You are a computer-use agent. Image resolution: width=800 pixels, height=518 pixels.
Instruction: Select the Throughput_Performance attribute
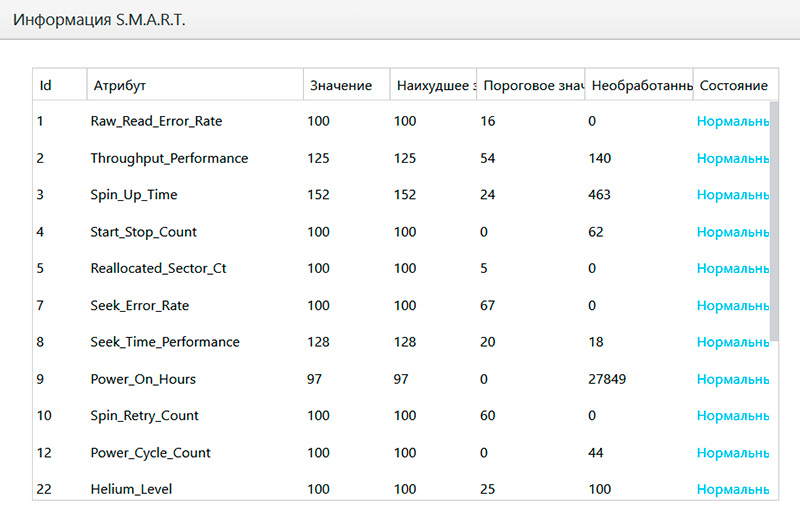169,158
